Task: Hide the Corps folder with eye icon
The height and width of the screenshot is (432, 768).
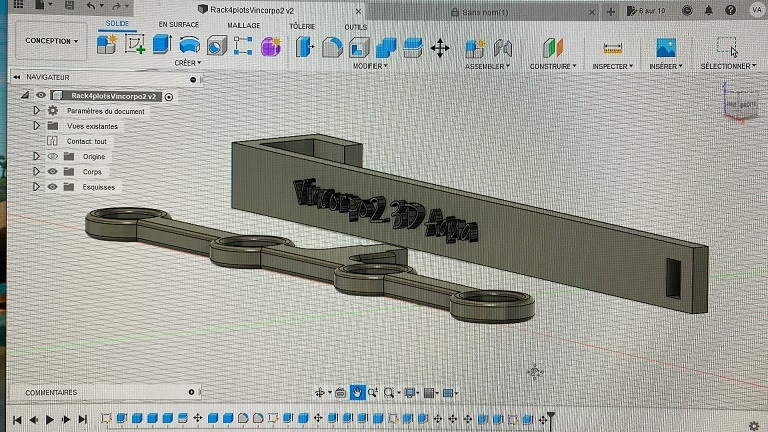Action: (52, 172)
